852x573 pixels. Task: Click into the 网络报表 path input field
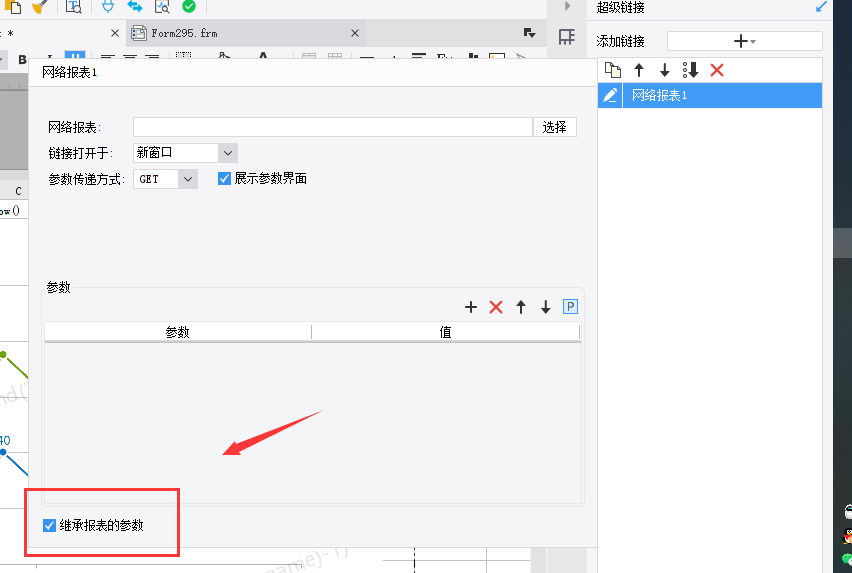point(333,127)
